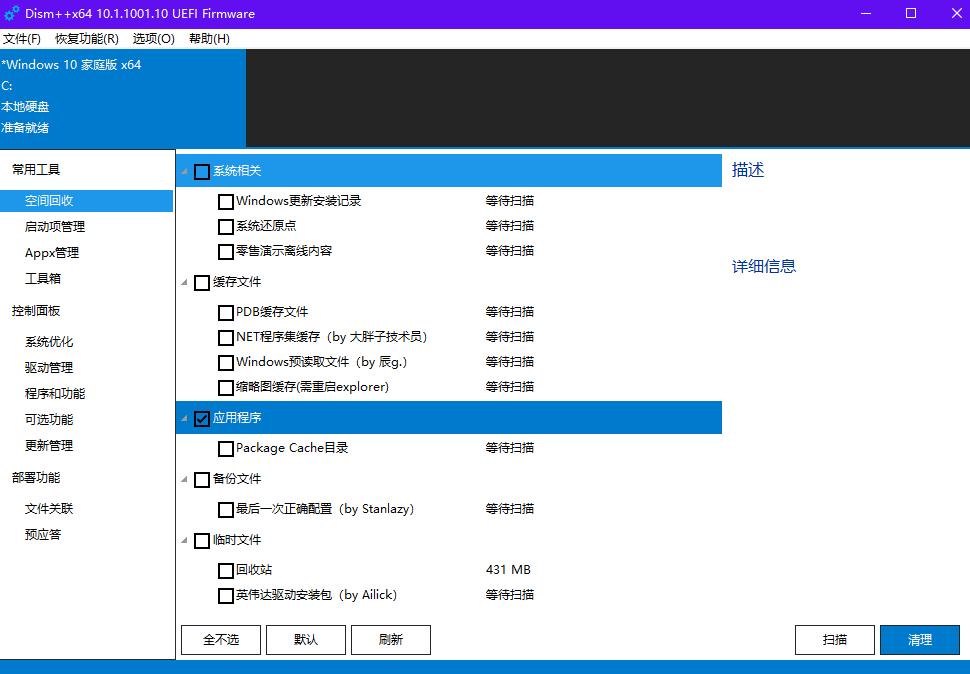Open the 选项(O) menu
The image size is (970, 674).
click(x=153, y=39)
